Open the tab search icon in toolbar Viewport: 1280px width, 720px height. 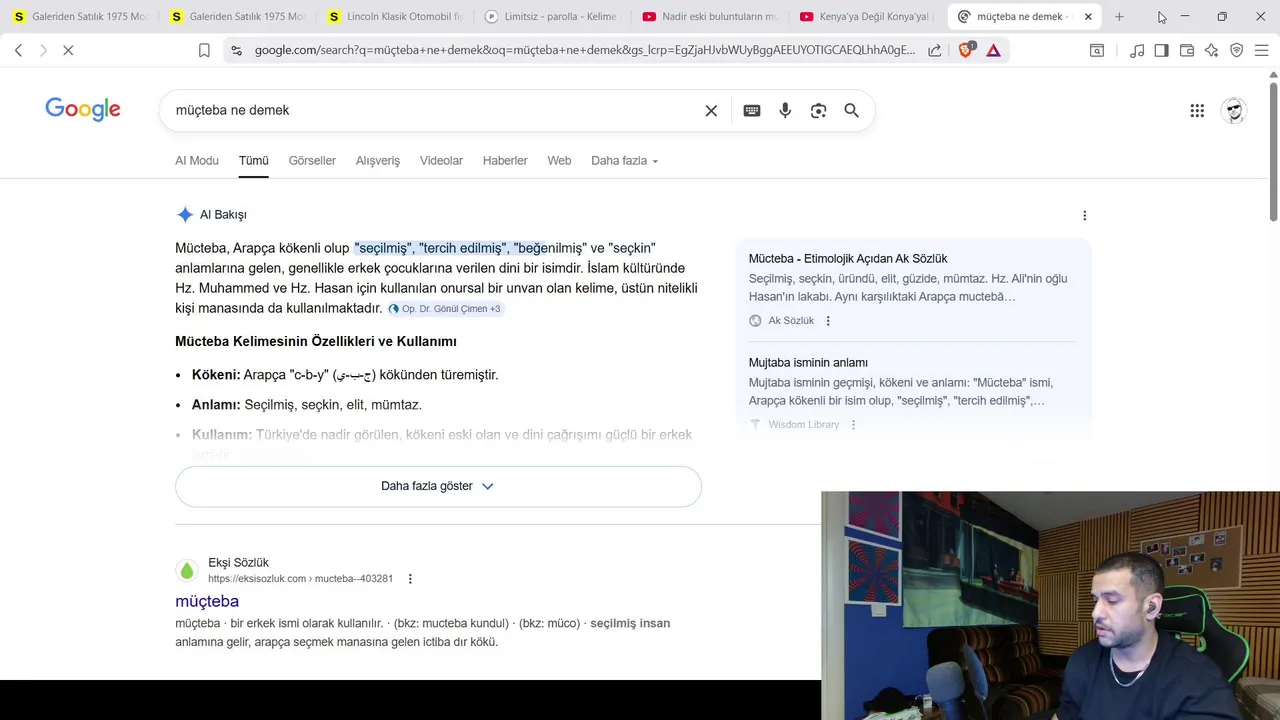coord(1097,50)
